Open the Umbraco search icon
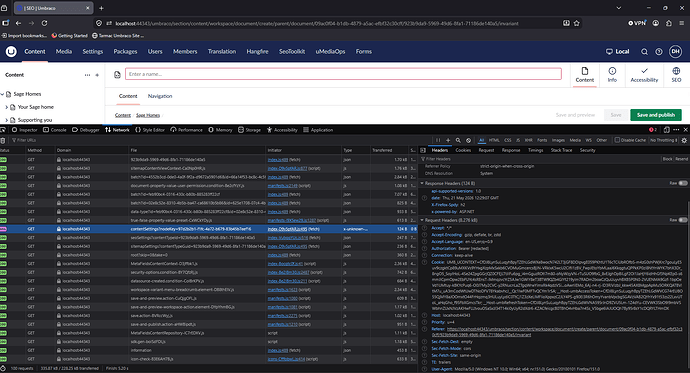The image size is (690, 373). coord(644,52)
